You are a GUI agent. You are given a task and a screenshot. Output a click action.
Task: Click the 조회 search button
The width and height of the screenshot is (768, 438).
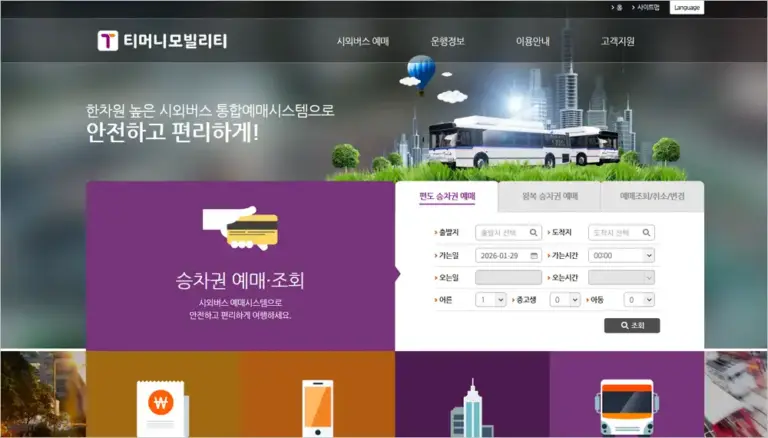(x=632, y=325)
